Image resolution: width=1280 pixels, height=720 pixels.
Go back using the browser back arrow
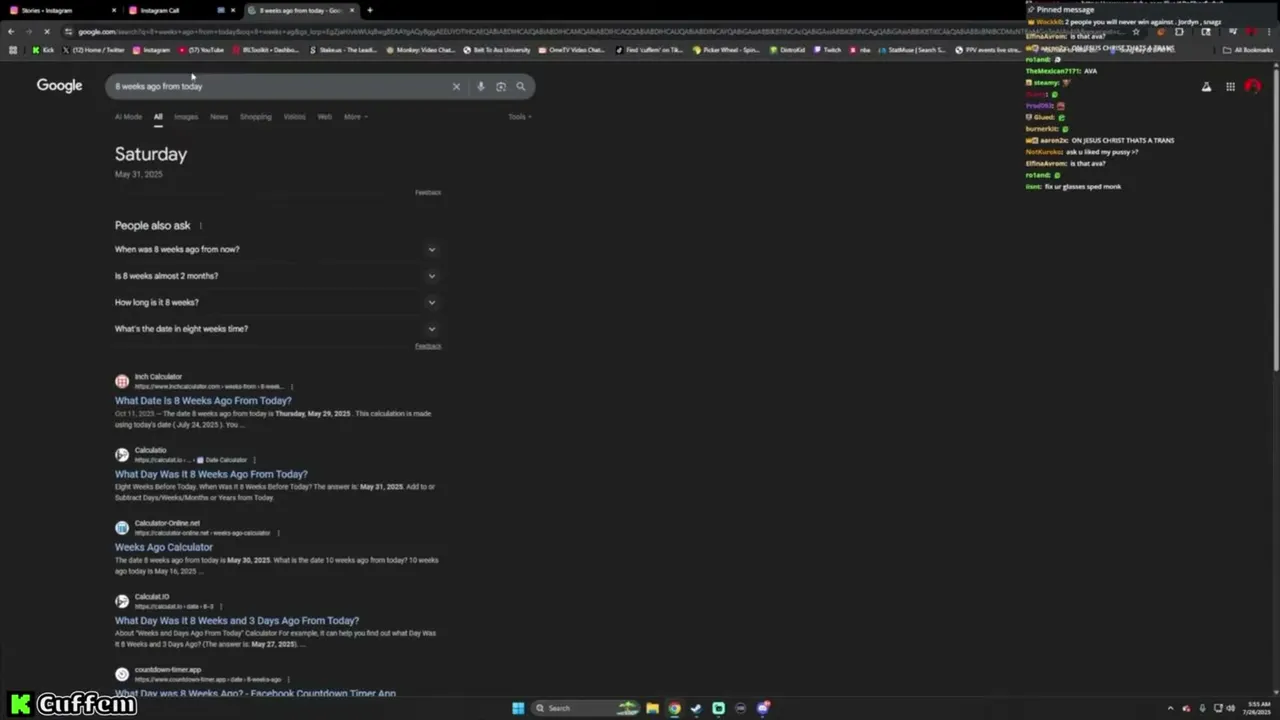pyautogui.click(x=11, y=32)
